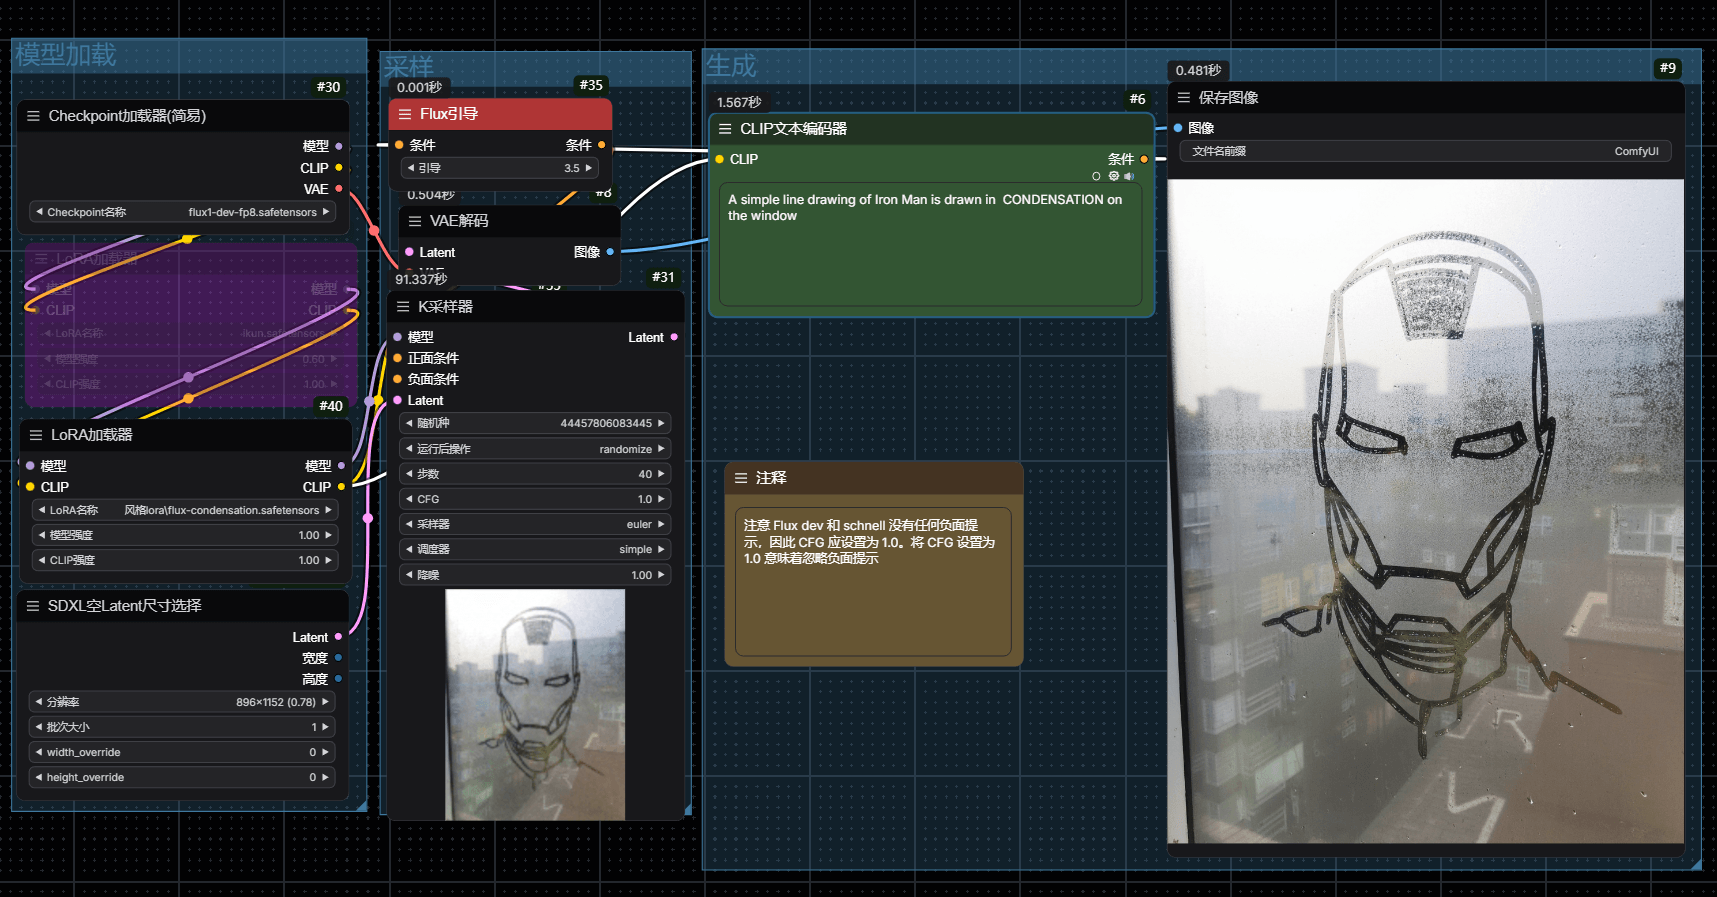Click the K采样器 模型 input port
This screenshot has width=1717, height=897.
[398, 337]
